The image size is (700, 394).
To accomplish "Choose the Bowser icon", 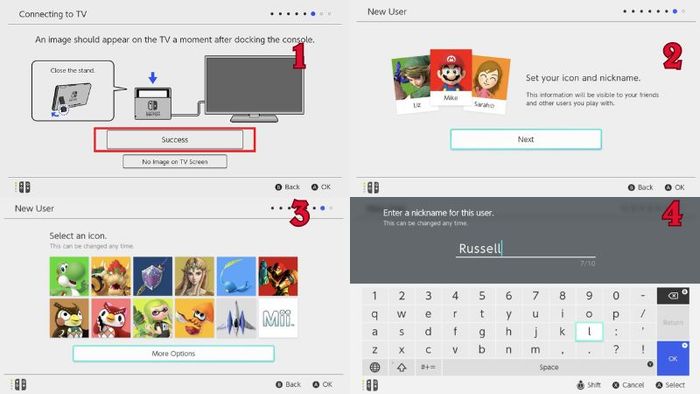I will click(x=111, y=276).
